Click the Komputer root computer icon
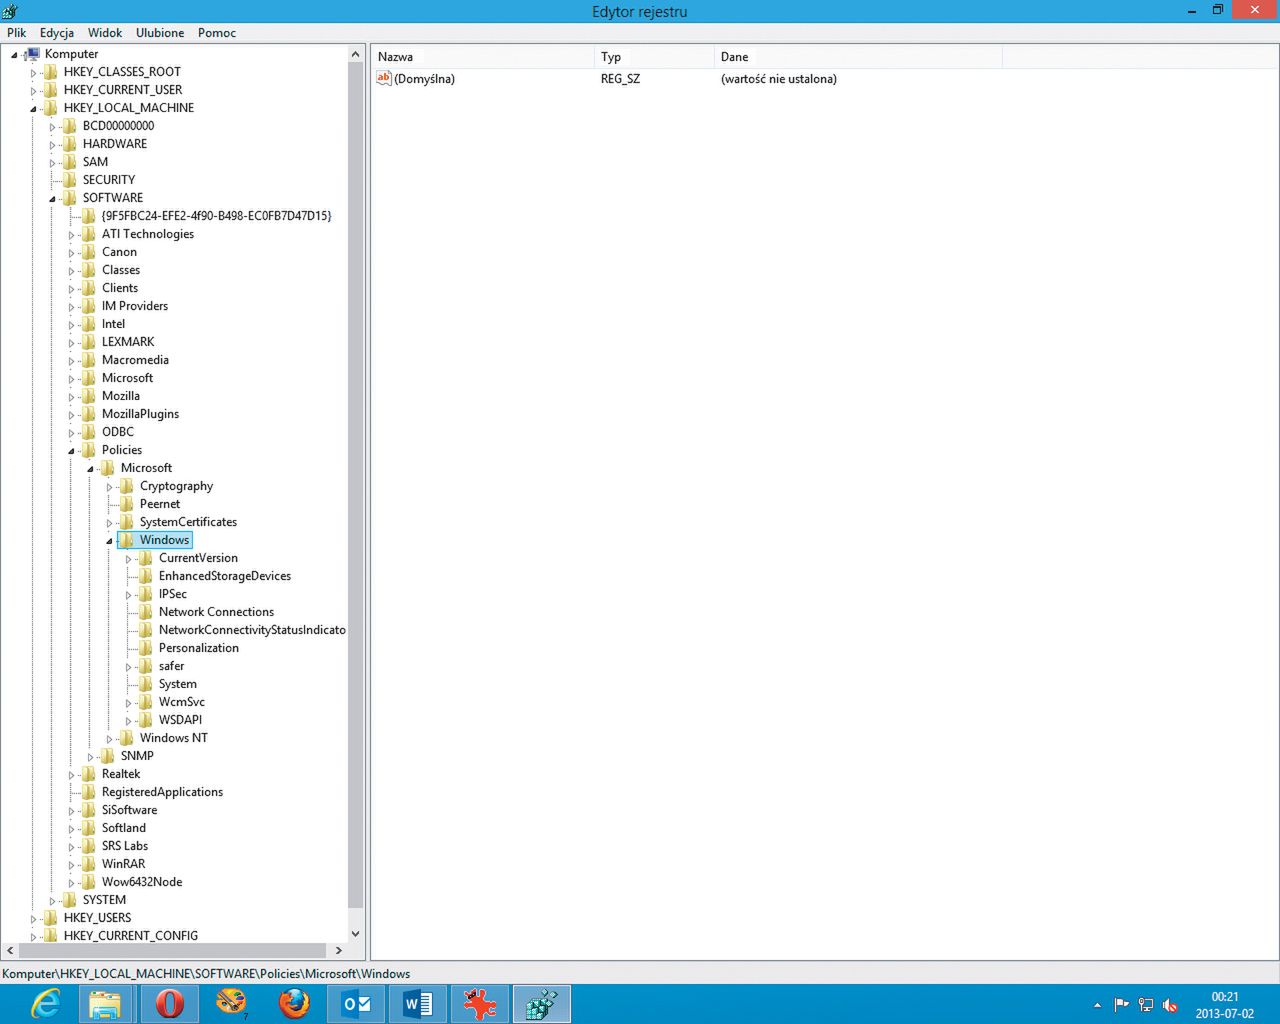 coord(32,54)
